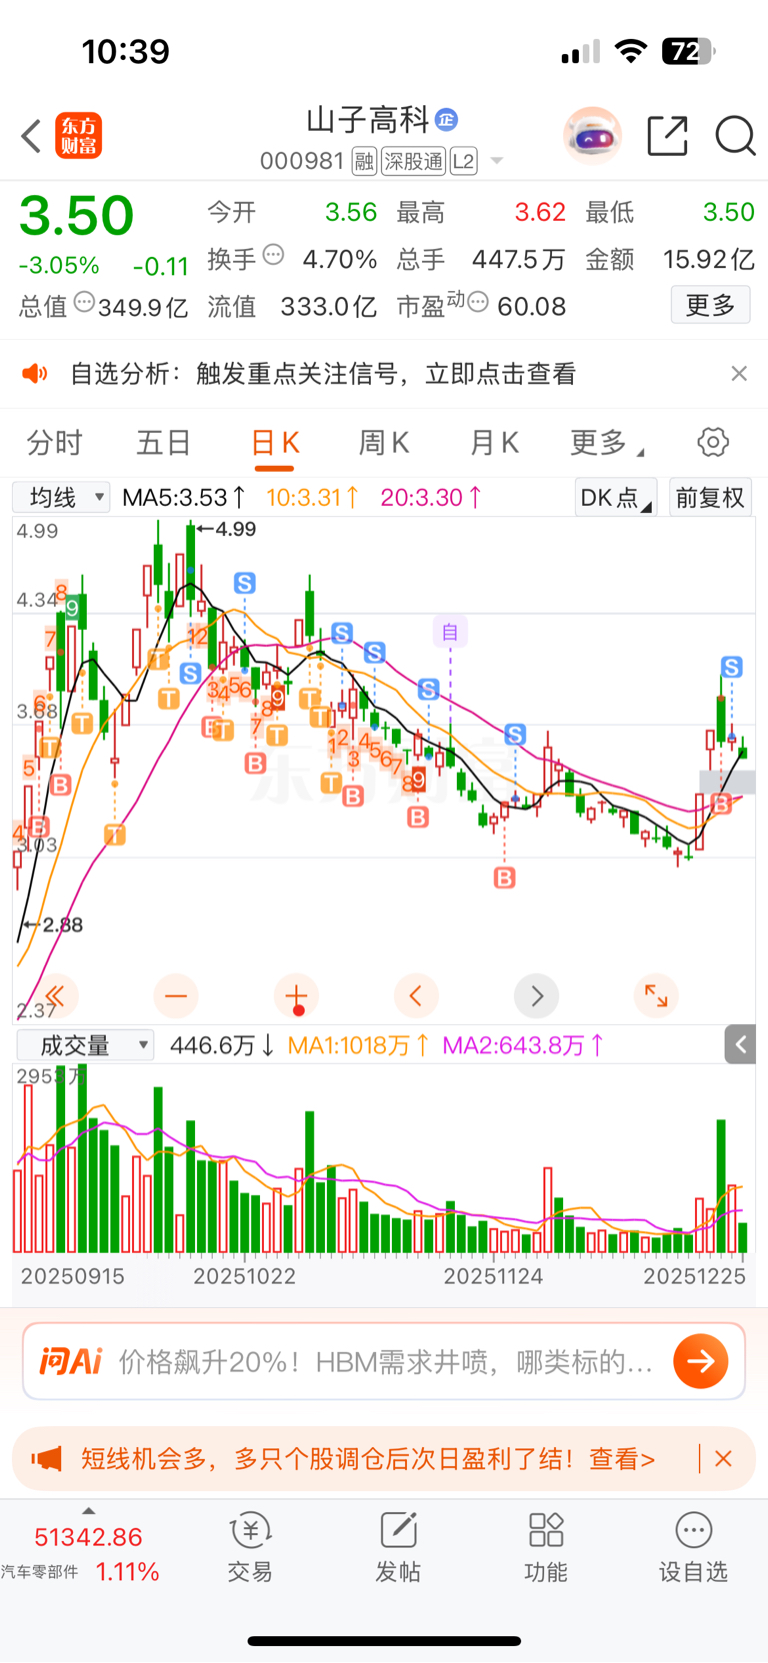Open the search magnifier icon
This screenshot has height=1663, width=768.
click(735, 136)
